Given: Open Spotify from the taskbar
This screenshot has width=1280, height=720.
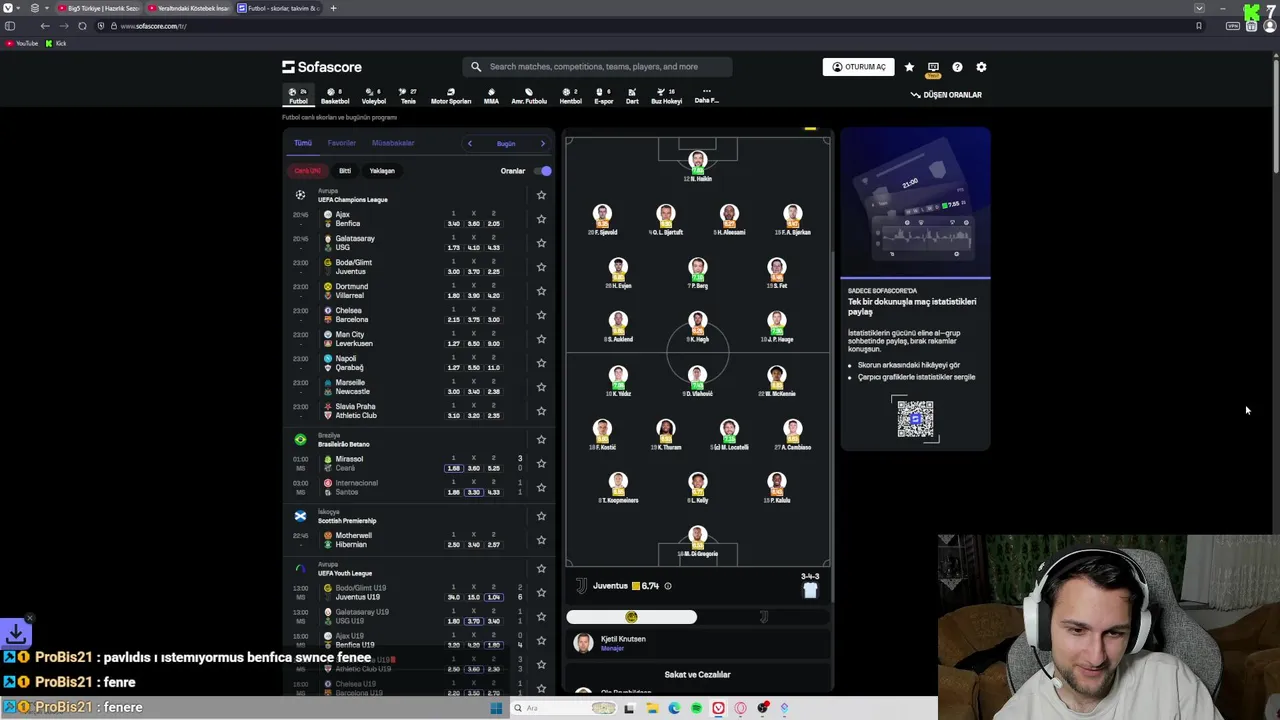Looking at the screenshot, I should click(696, 708).
